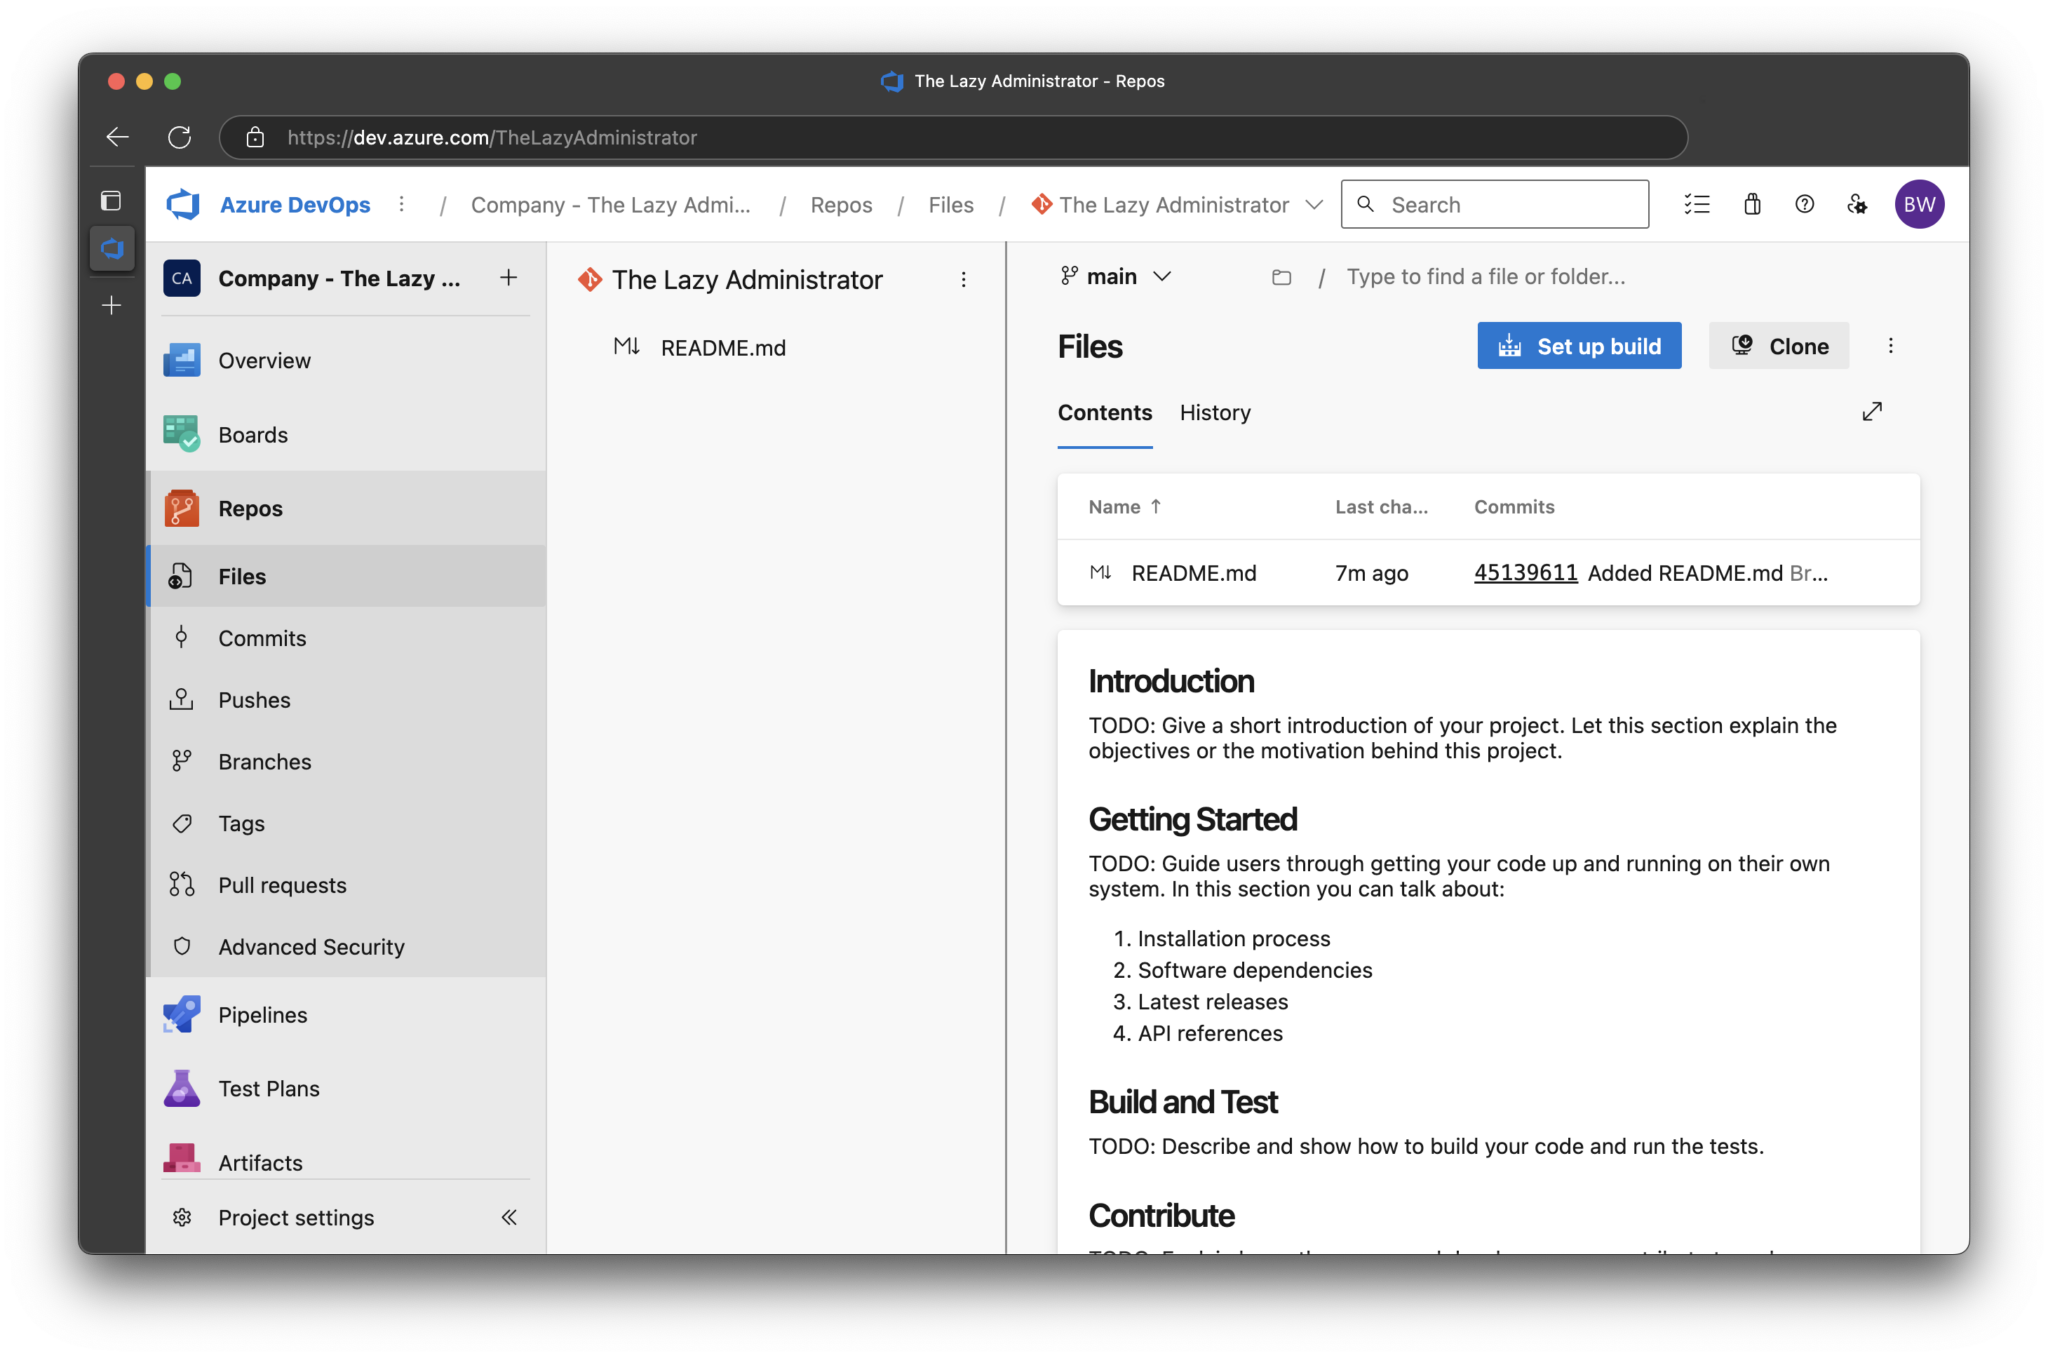Switch to the History tab
Image resolution: width=2048 pixels, height=1358 pixels.
click(x=1215, y=413)
